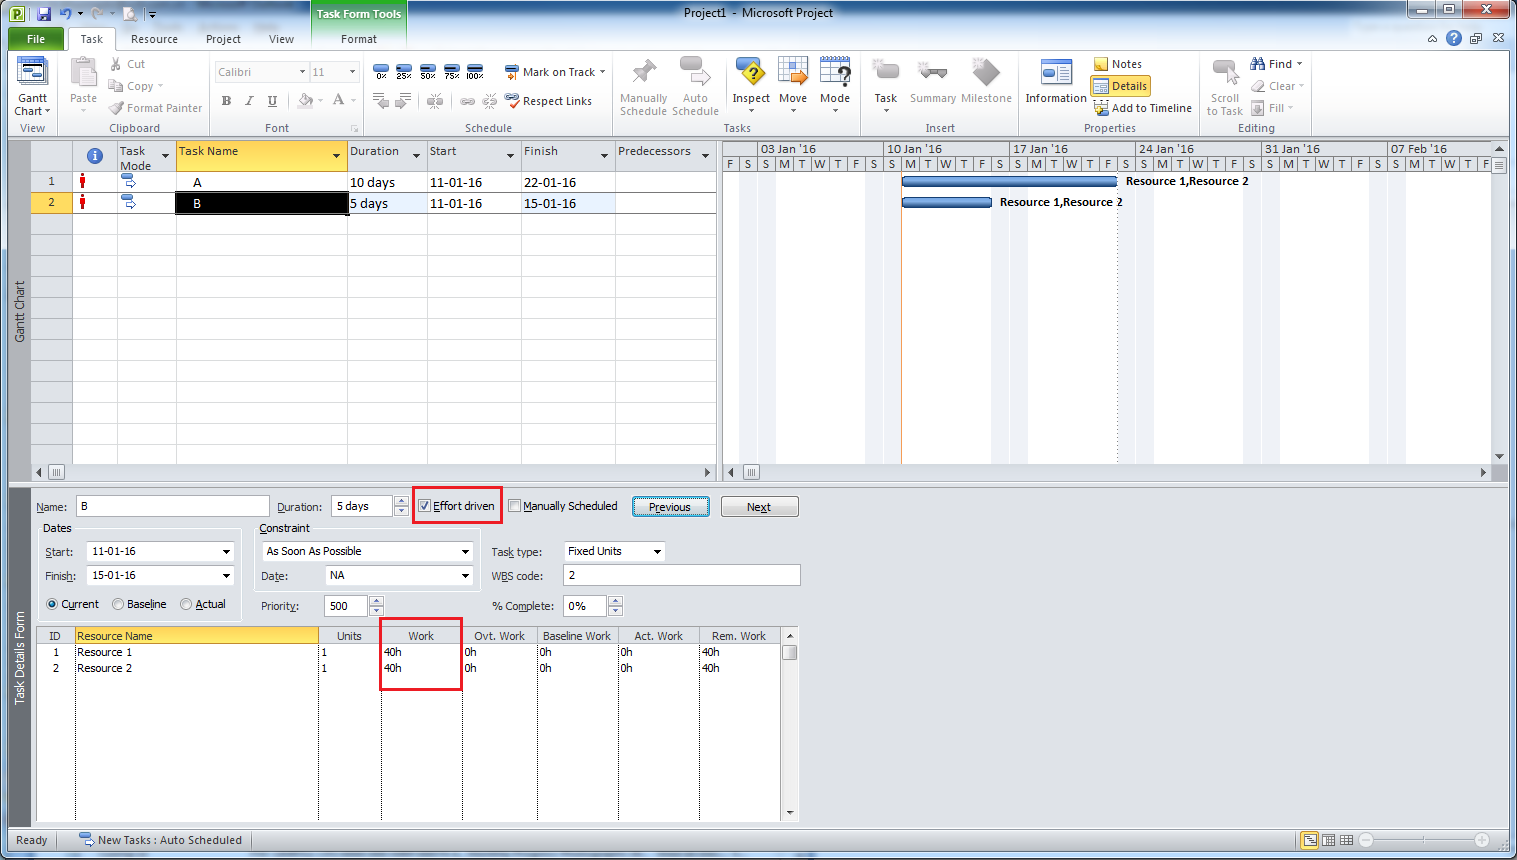Click the Add to Timeline icon
Image resolution: width=1517 pixels, height=860 pixels.
[x=1101, y=108]
